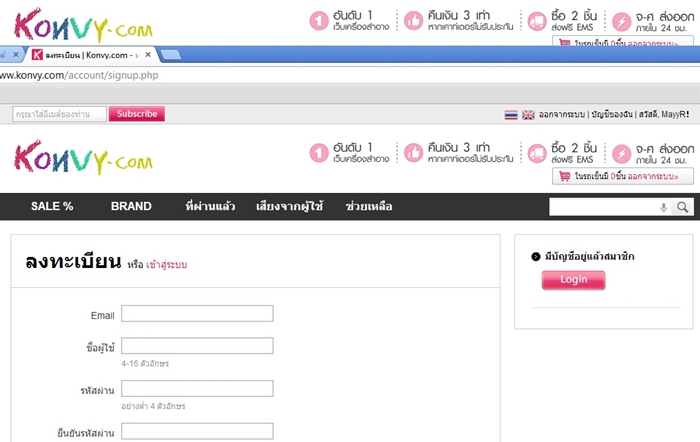
Task: Click the thumbs-up refund icon in header
Action: [x=413, y=153]
